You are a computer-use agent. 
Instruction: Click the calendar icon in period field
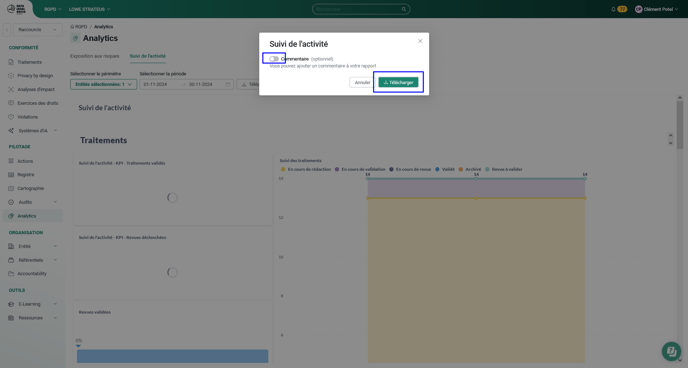tap(228, 84)
